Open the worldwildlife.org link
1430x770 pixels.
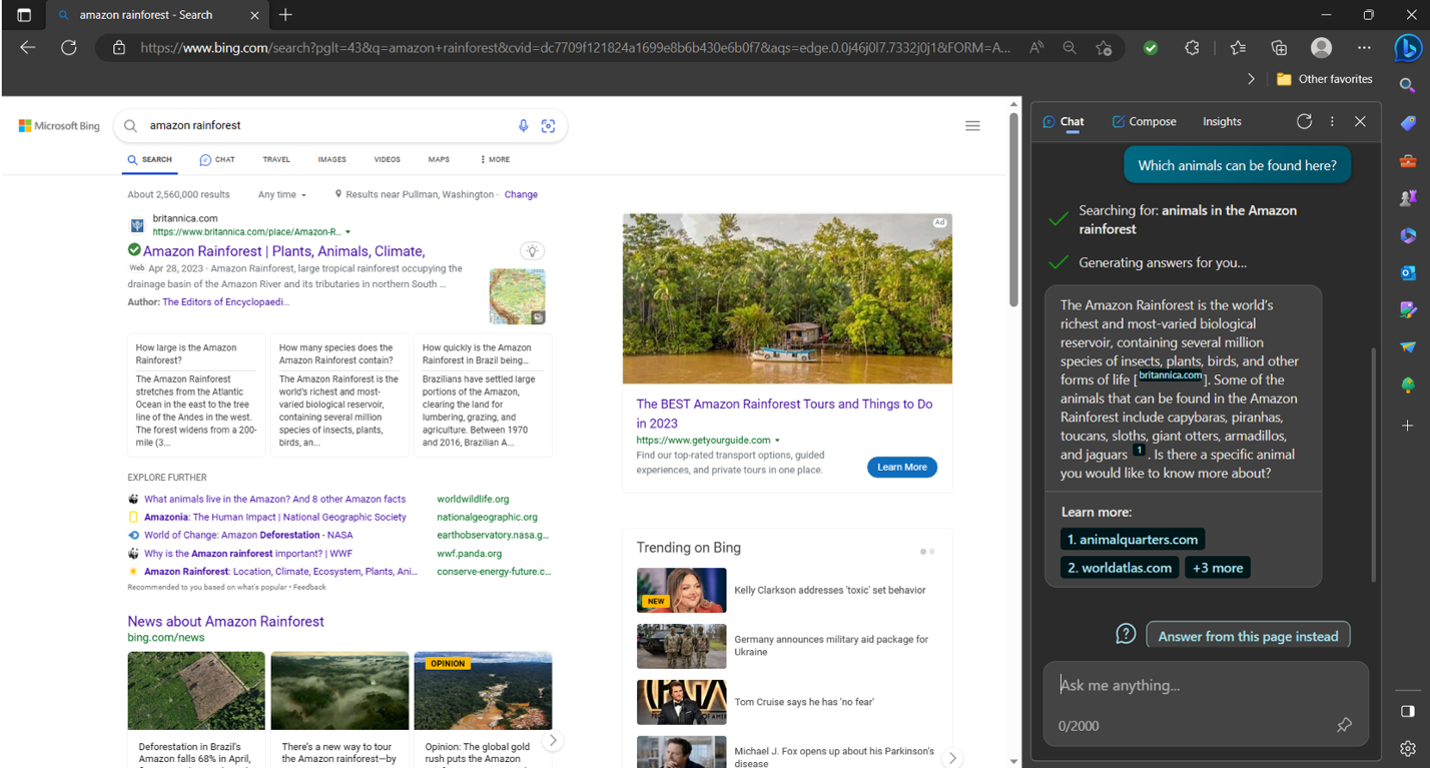[471, 497]
